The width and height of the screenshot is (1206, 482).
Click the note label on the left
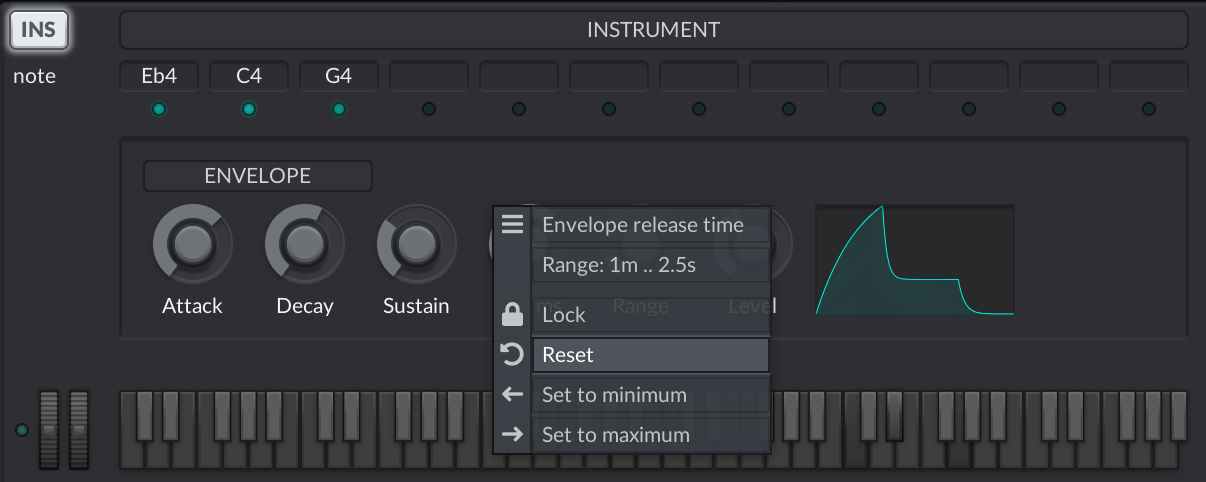pyautogui.click(x=34, y=76)
